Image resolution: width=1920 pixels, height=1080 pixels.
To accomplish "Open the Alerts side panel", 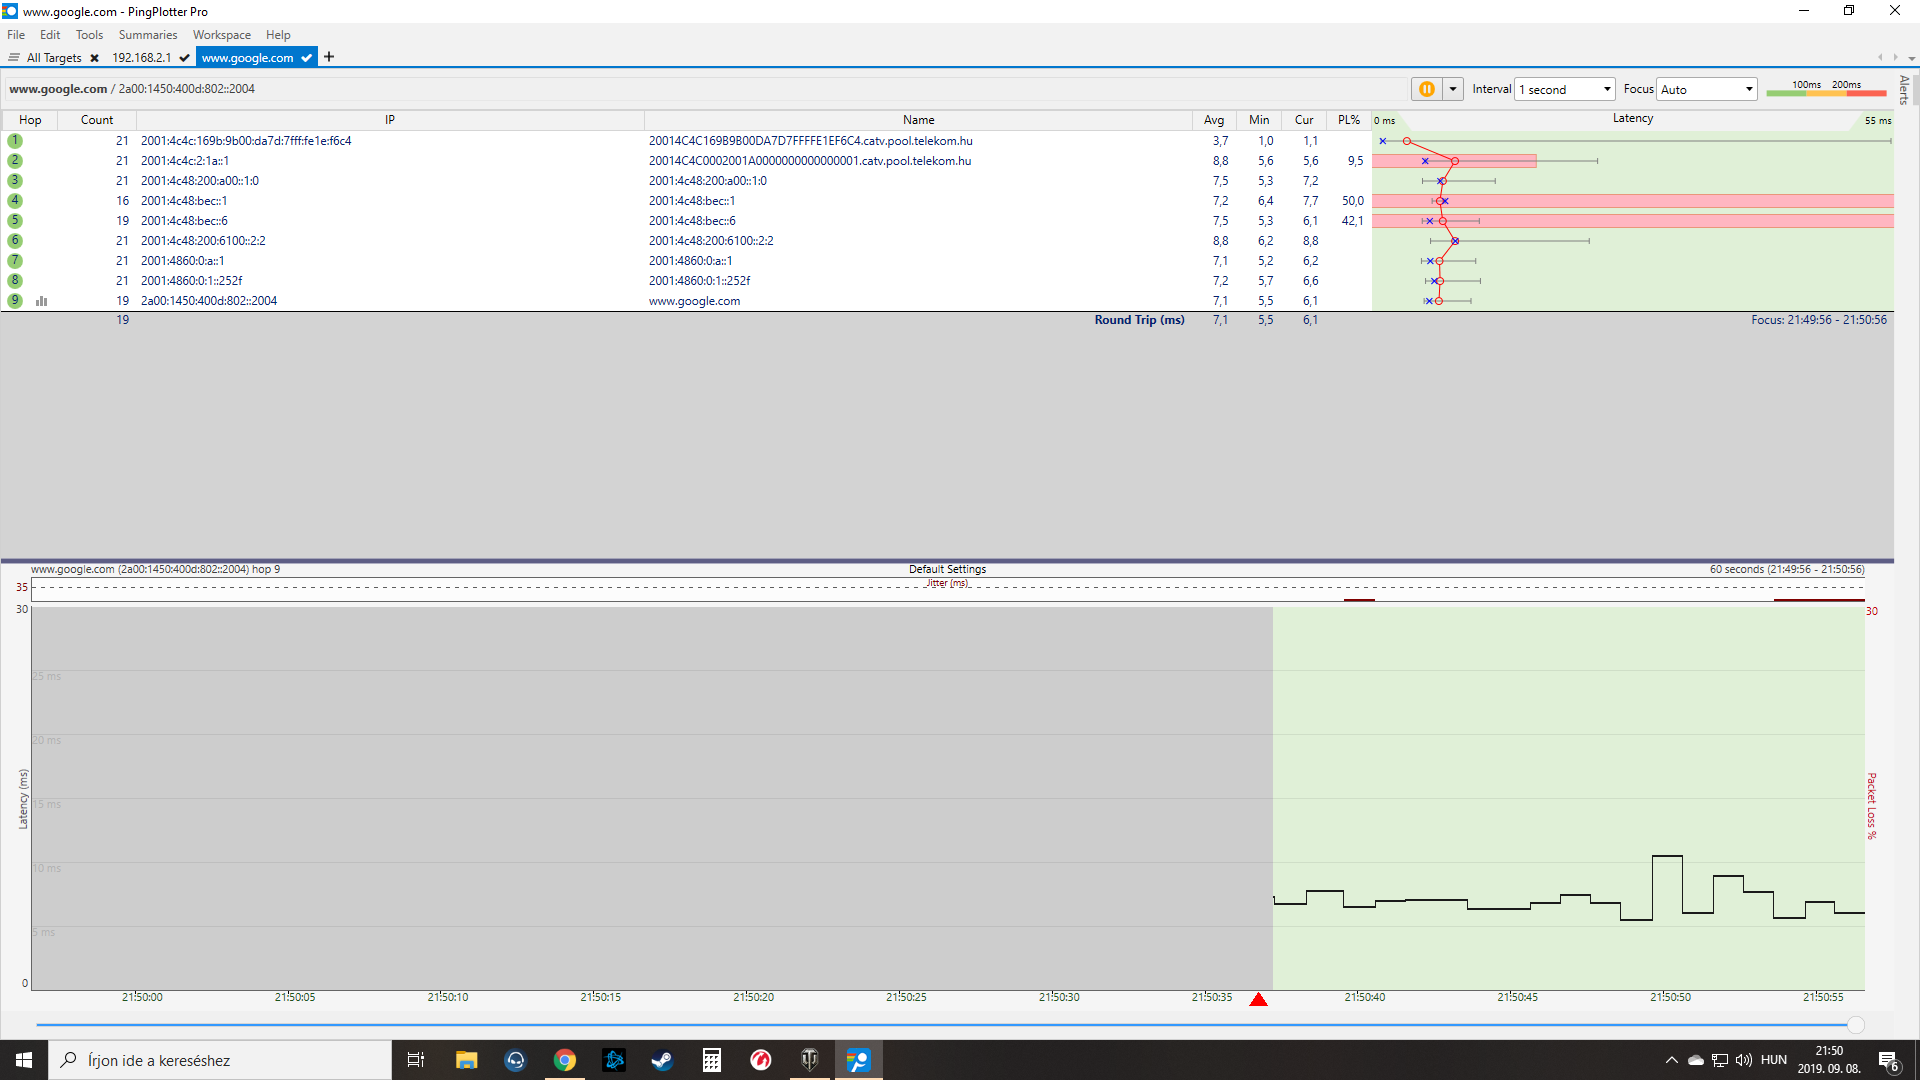I will click(x=1904, y=90).
